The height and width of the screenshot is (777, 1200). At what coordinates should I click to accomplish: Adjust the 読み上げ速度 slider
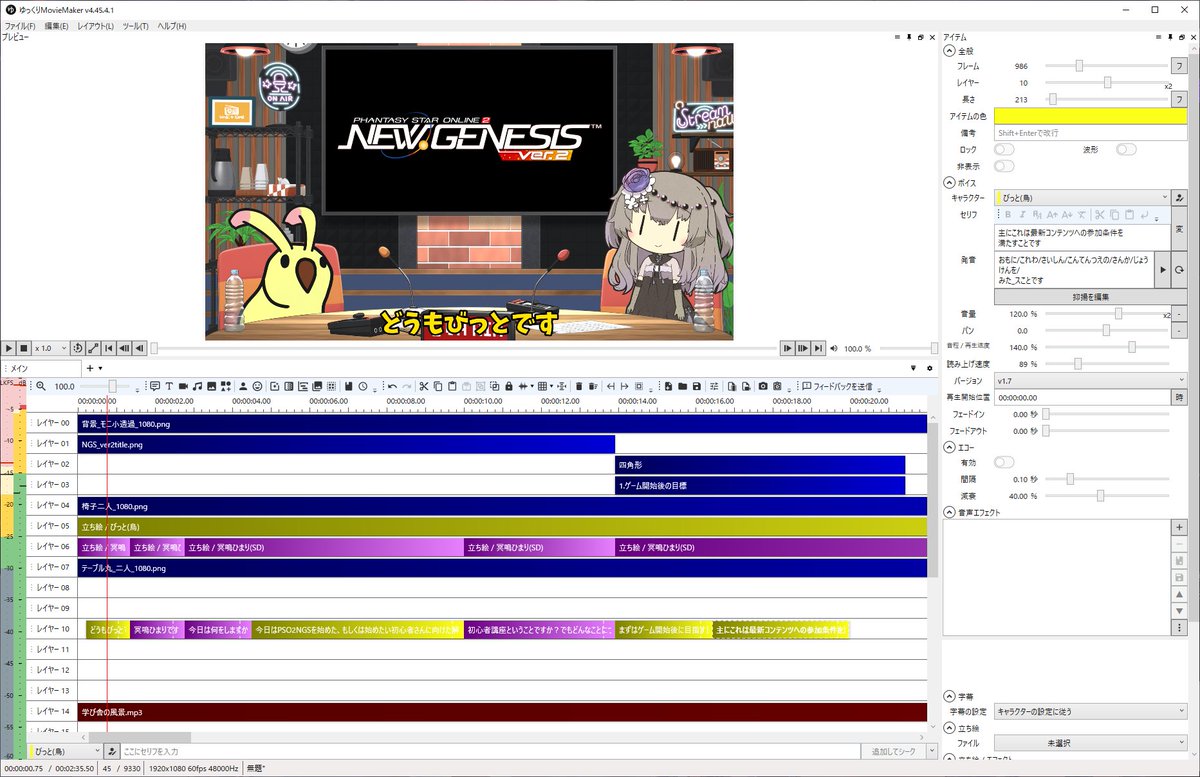(x=1107, y=364)
